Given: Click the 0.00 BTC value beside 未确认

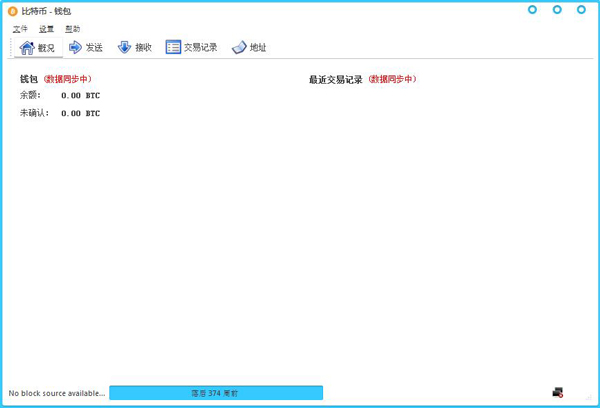Looking at the screenshot, I should click(80, 113).
